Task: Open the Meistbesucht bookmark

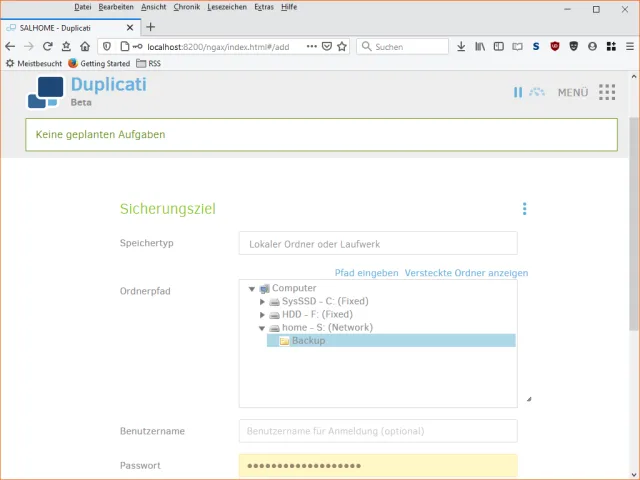Action: 34,63
